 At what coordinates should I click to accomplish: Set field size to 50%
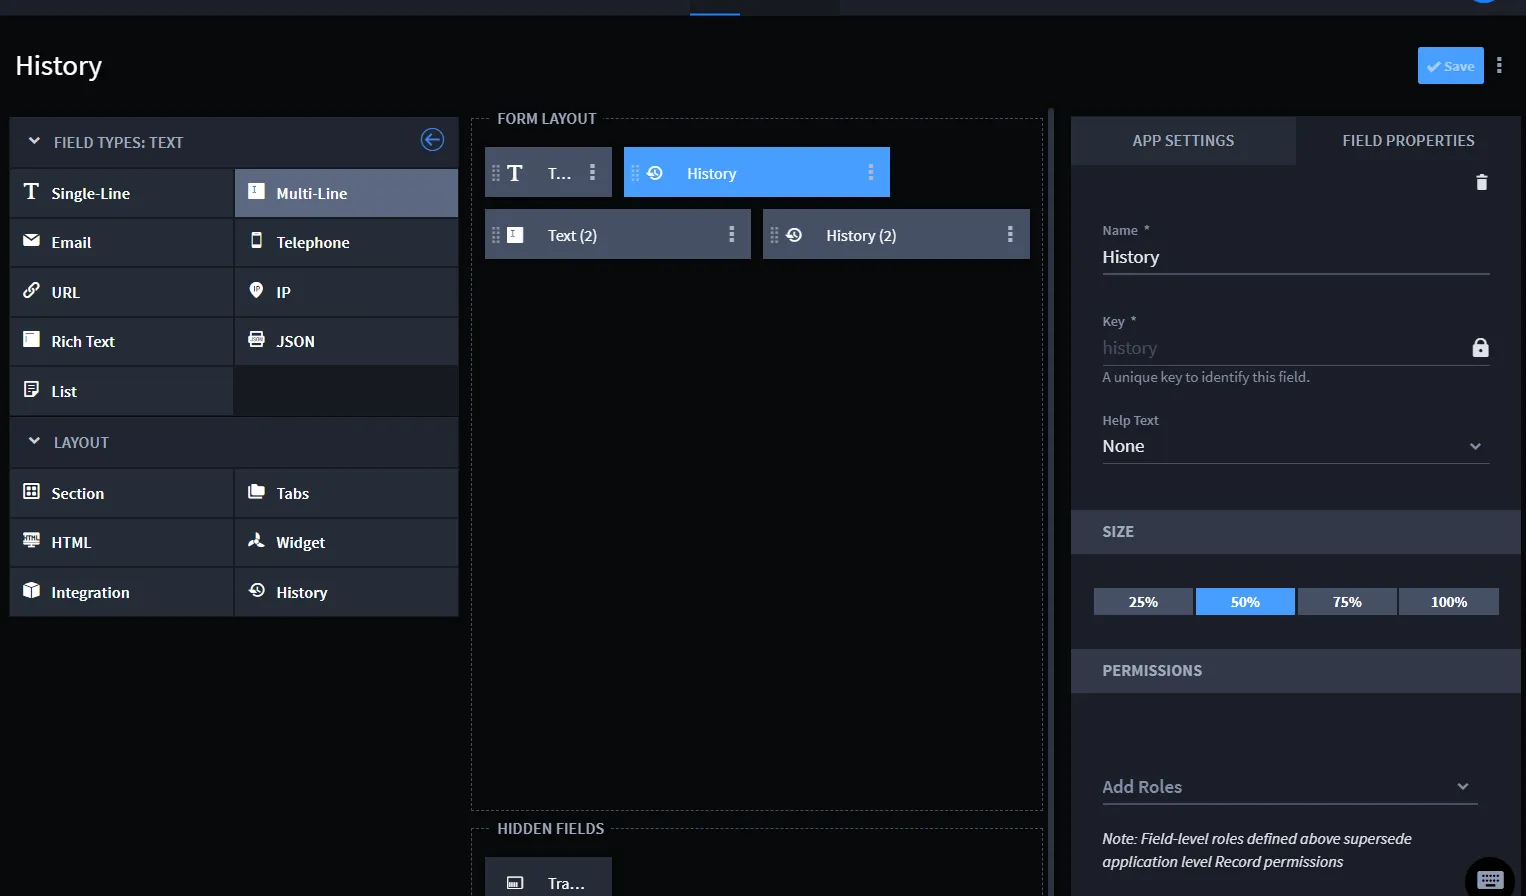(x=1245, y=602)
